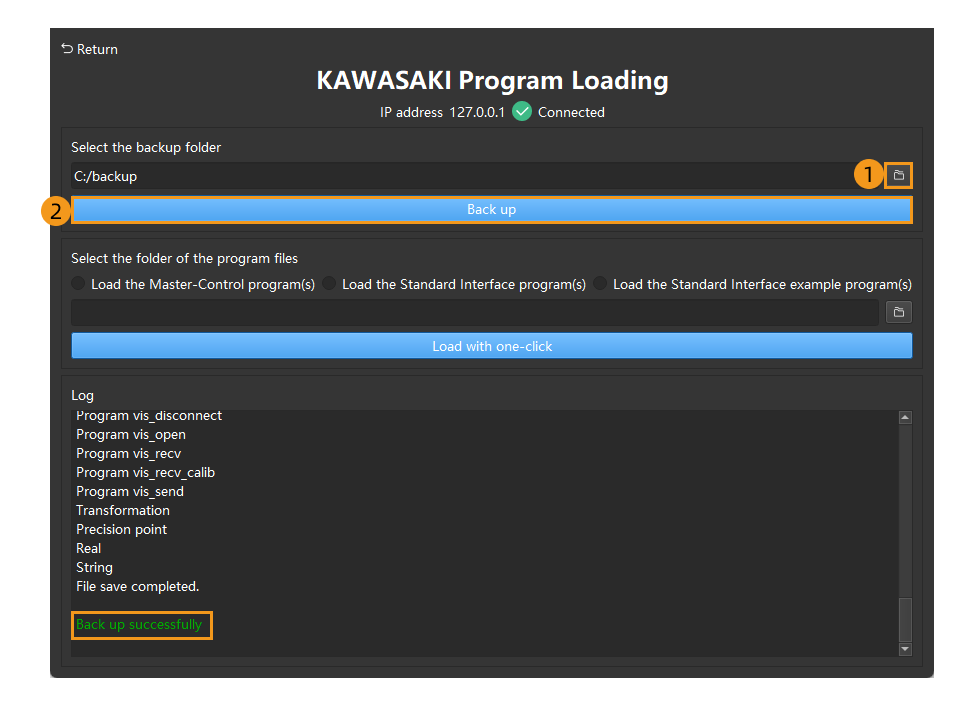Viewport: 968px width, 707px height.
Task: Click the log scrollbar down arrow
Action: pyautogui.click(x=905, y=649)
